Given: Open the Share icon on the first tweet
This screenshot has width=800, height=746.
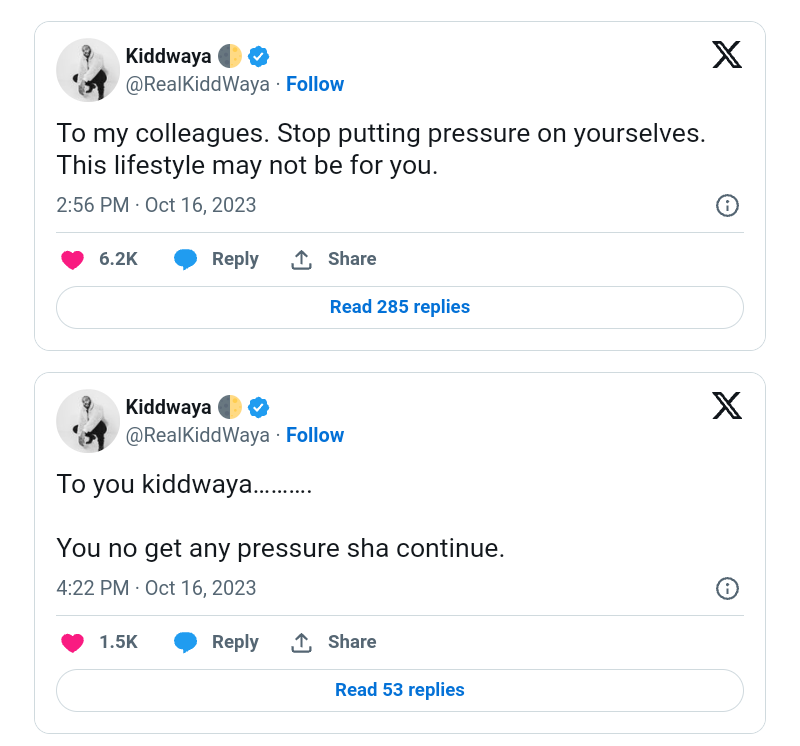Looking at the screenshot, I should coord(302,258).
